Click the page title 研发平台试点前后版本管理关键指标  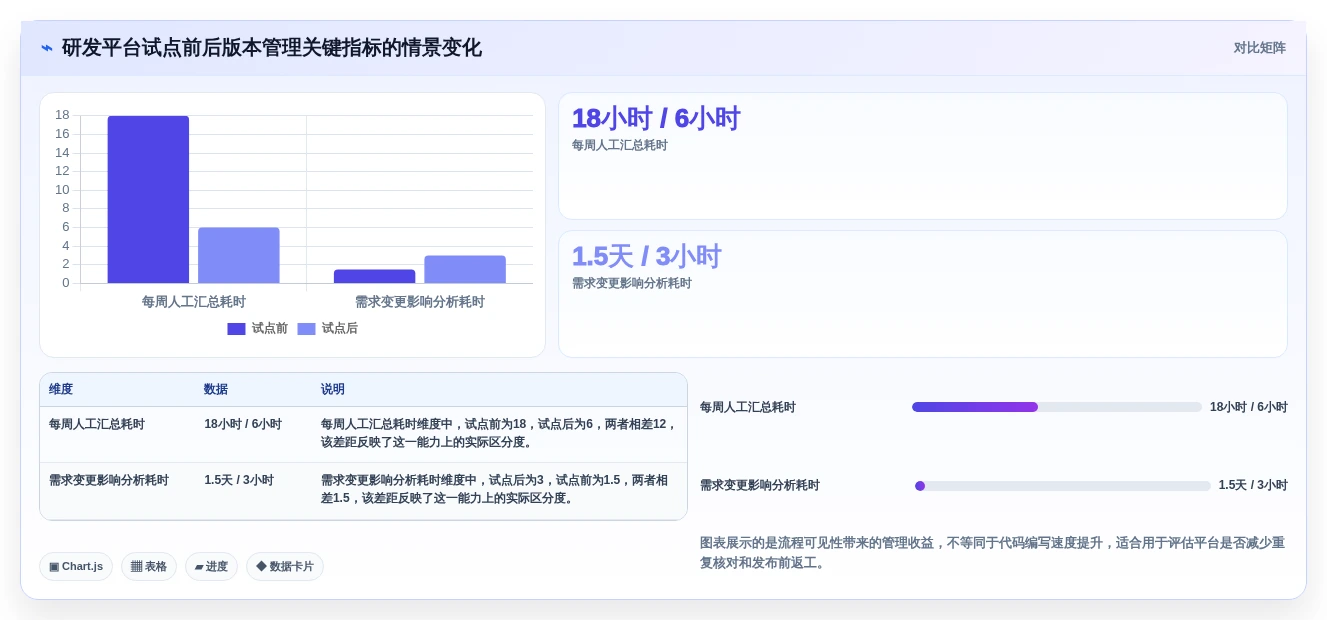tap(272, 48)
